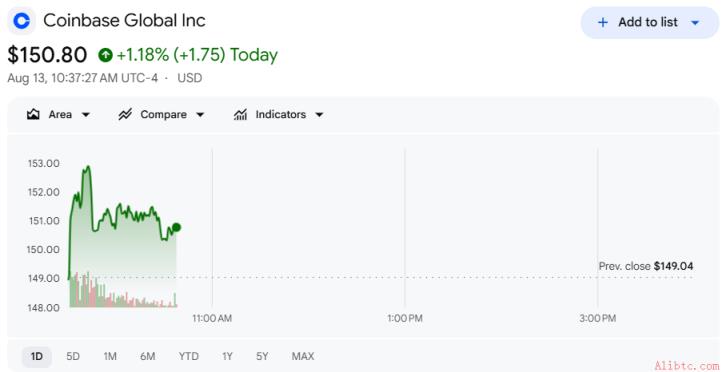Switch to the 5Y range tab
Viewport: 722px width, 372px height.
[x=262, y=356]
